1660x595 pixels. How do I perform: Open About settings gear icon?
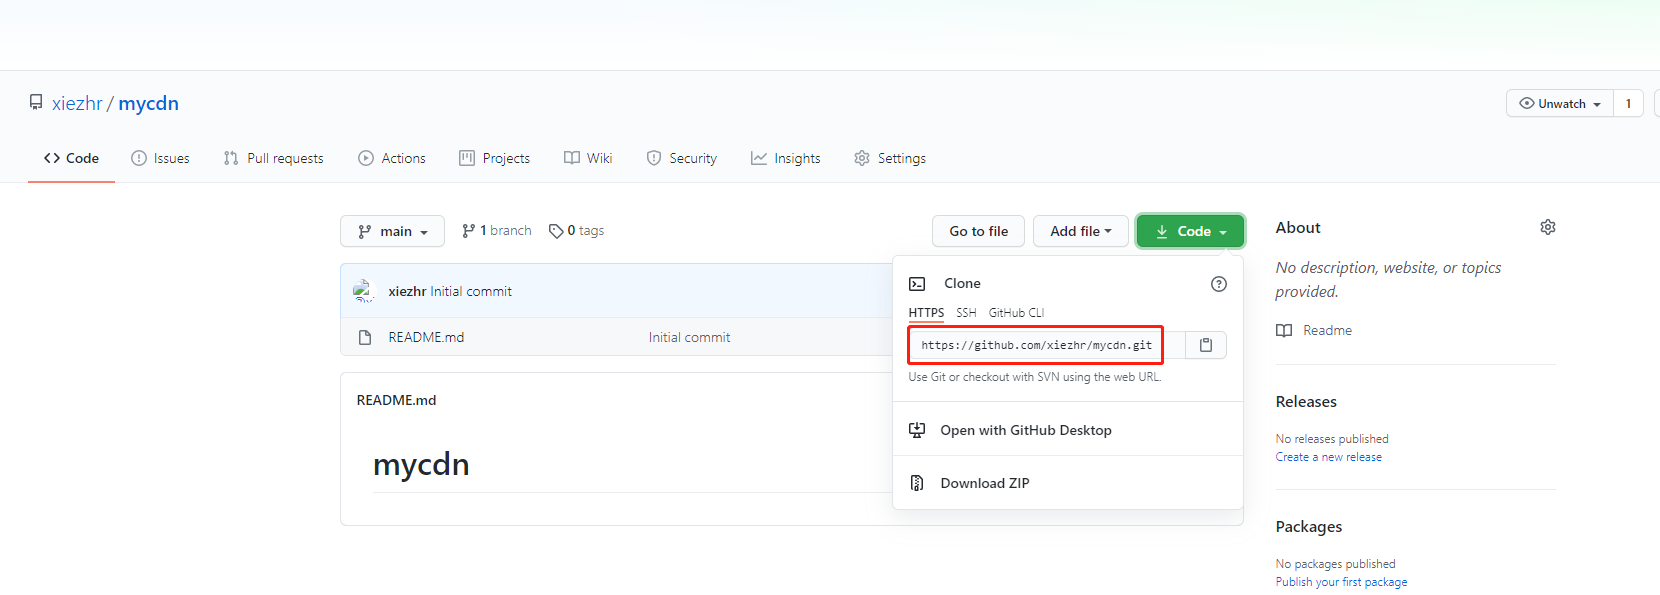[1547, 228]
